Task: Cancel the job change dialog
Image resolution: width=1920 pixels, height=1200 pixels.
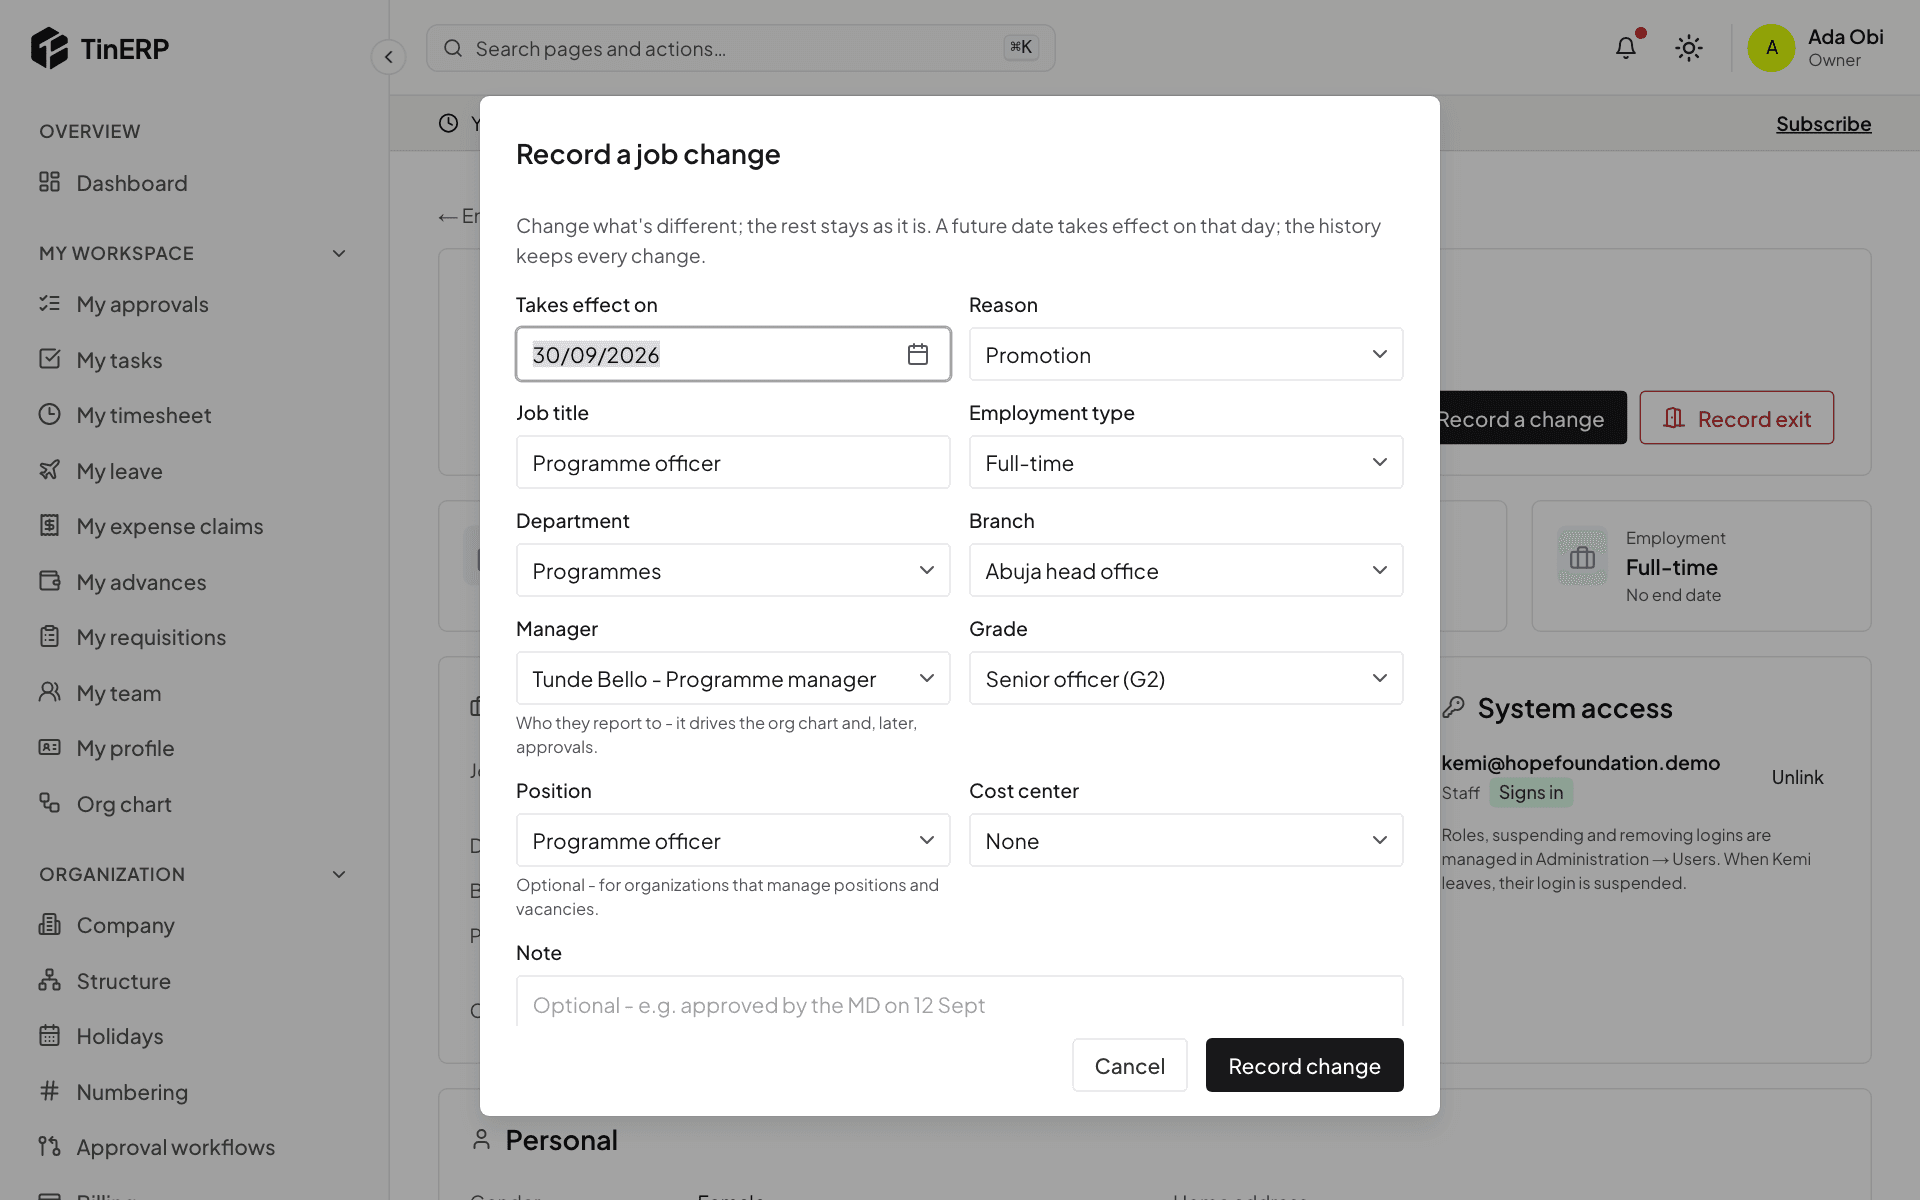Action: pos(1129,1065)
